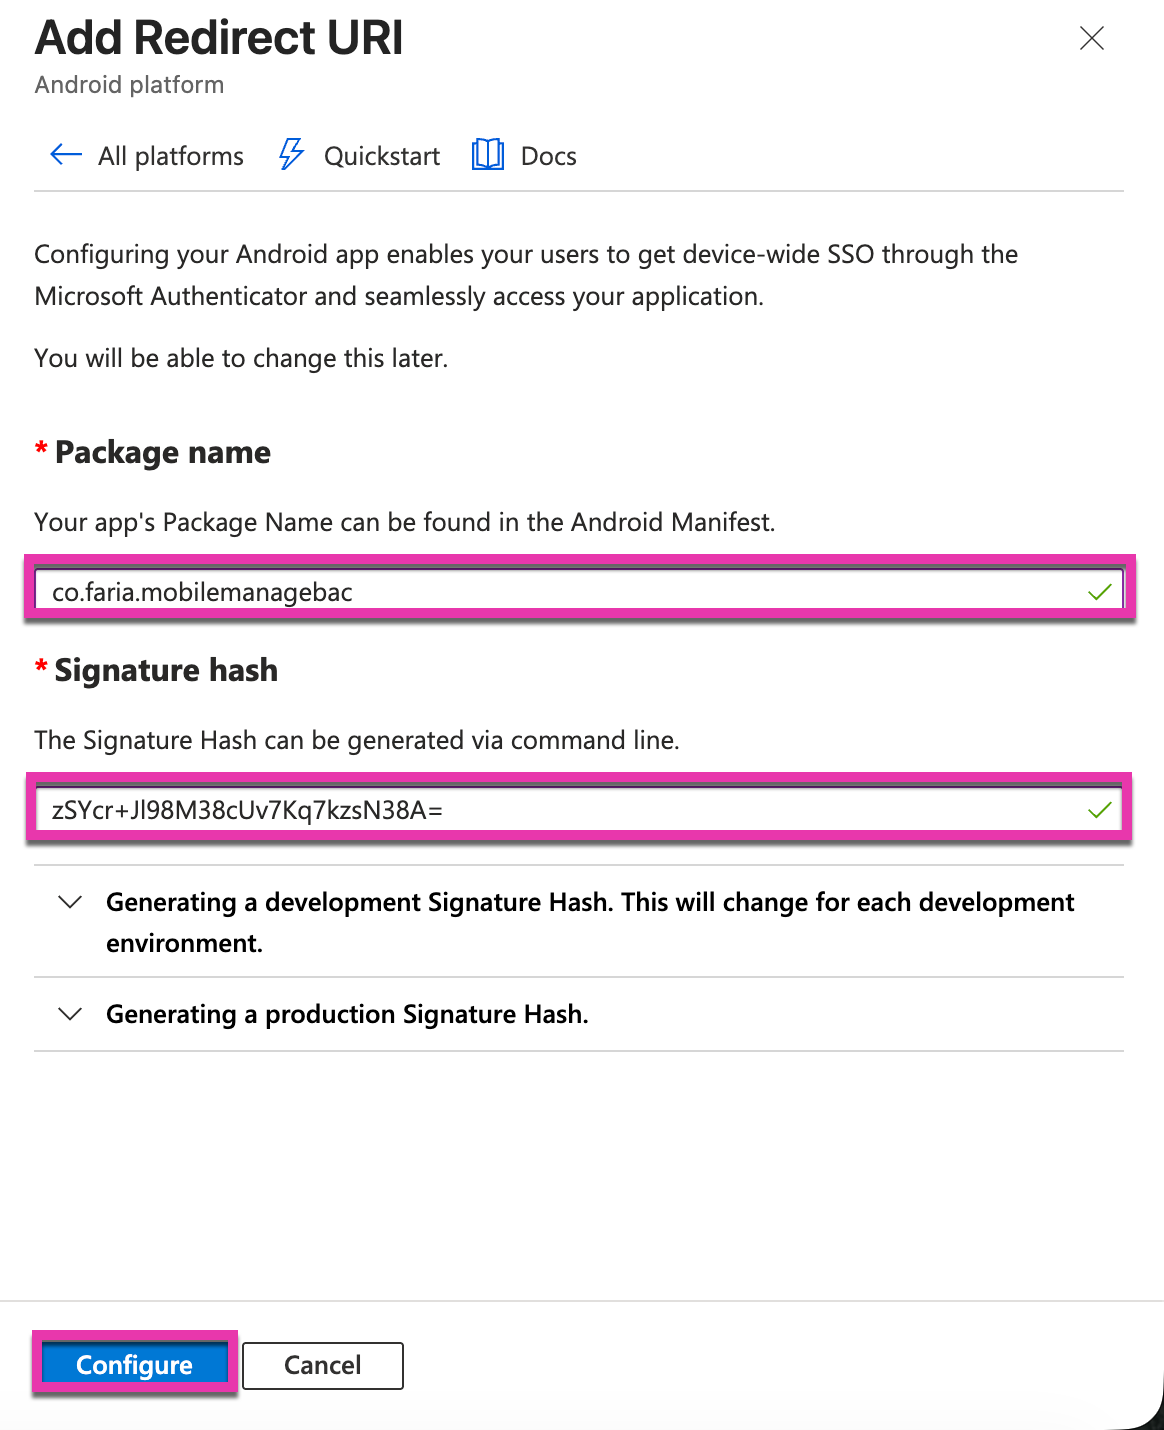
Task: Click the green checkmark in Package name field
Action: [1100, 592]
